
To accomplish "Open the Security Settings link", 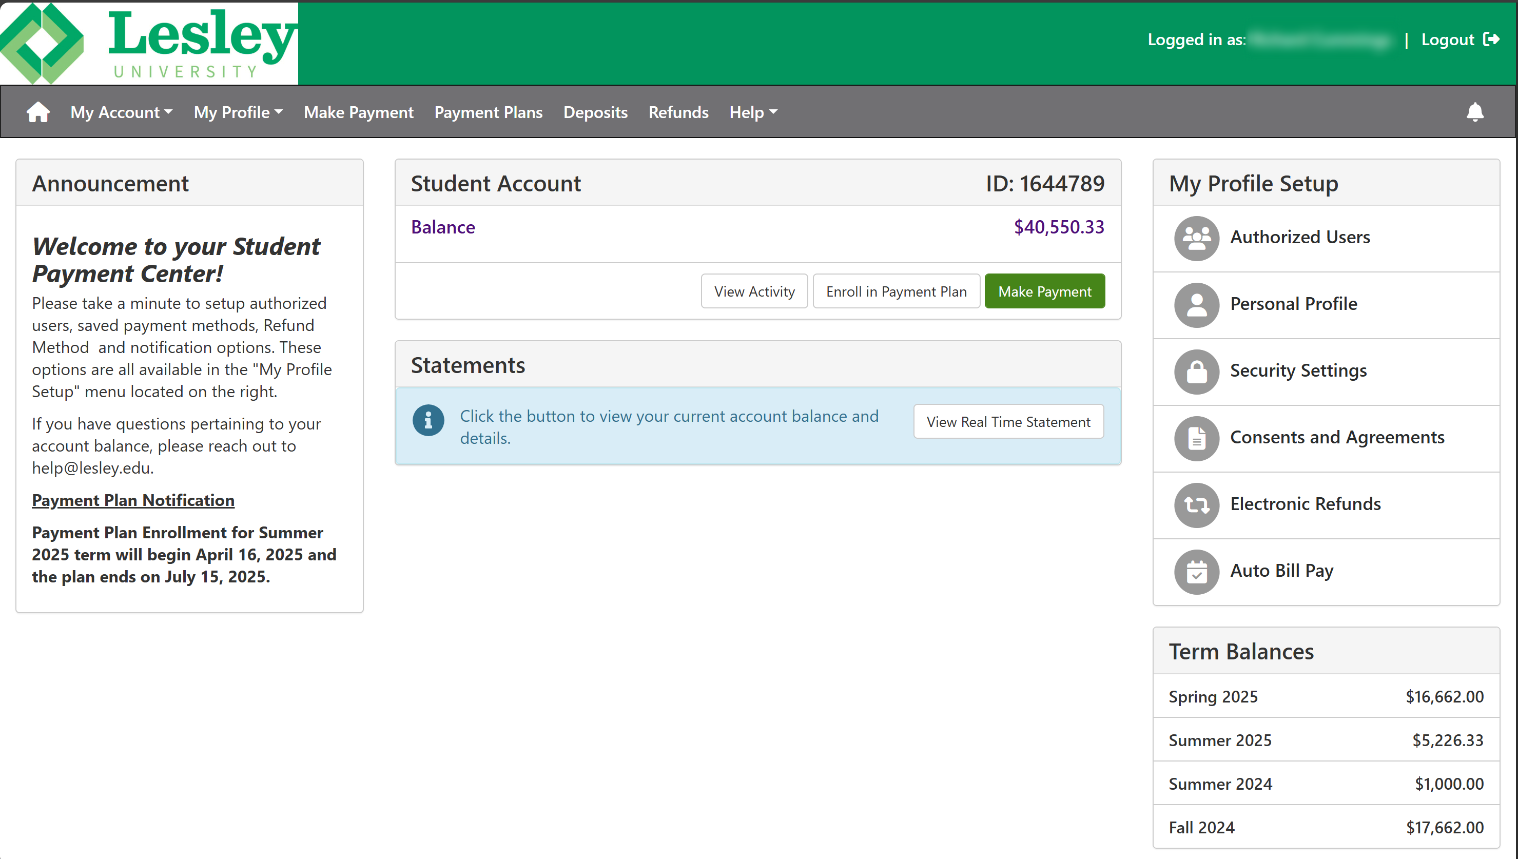I will pos(1298,371).
